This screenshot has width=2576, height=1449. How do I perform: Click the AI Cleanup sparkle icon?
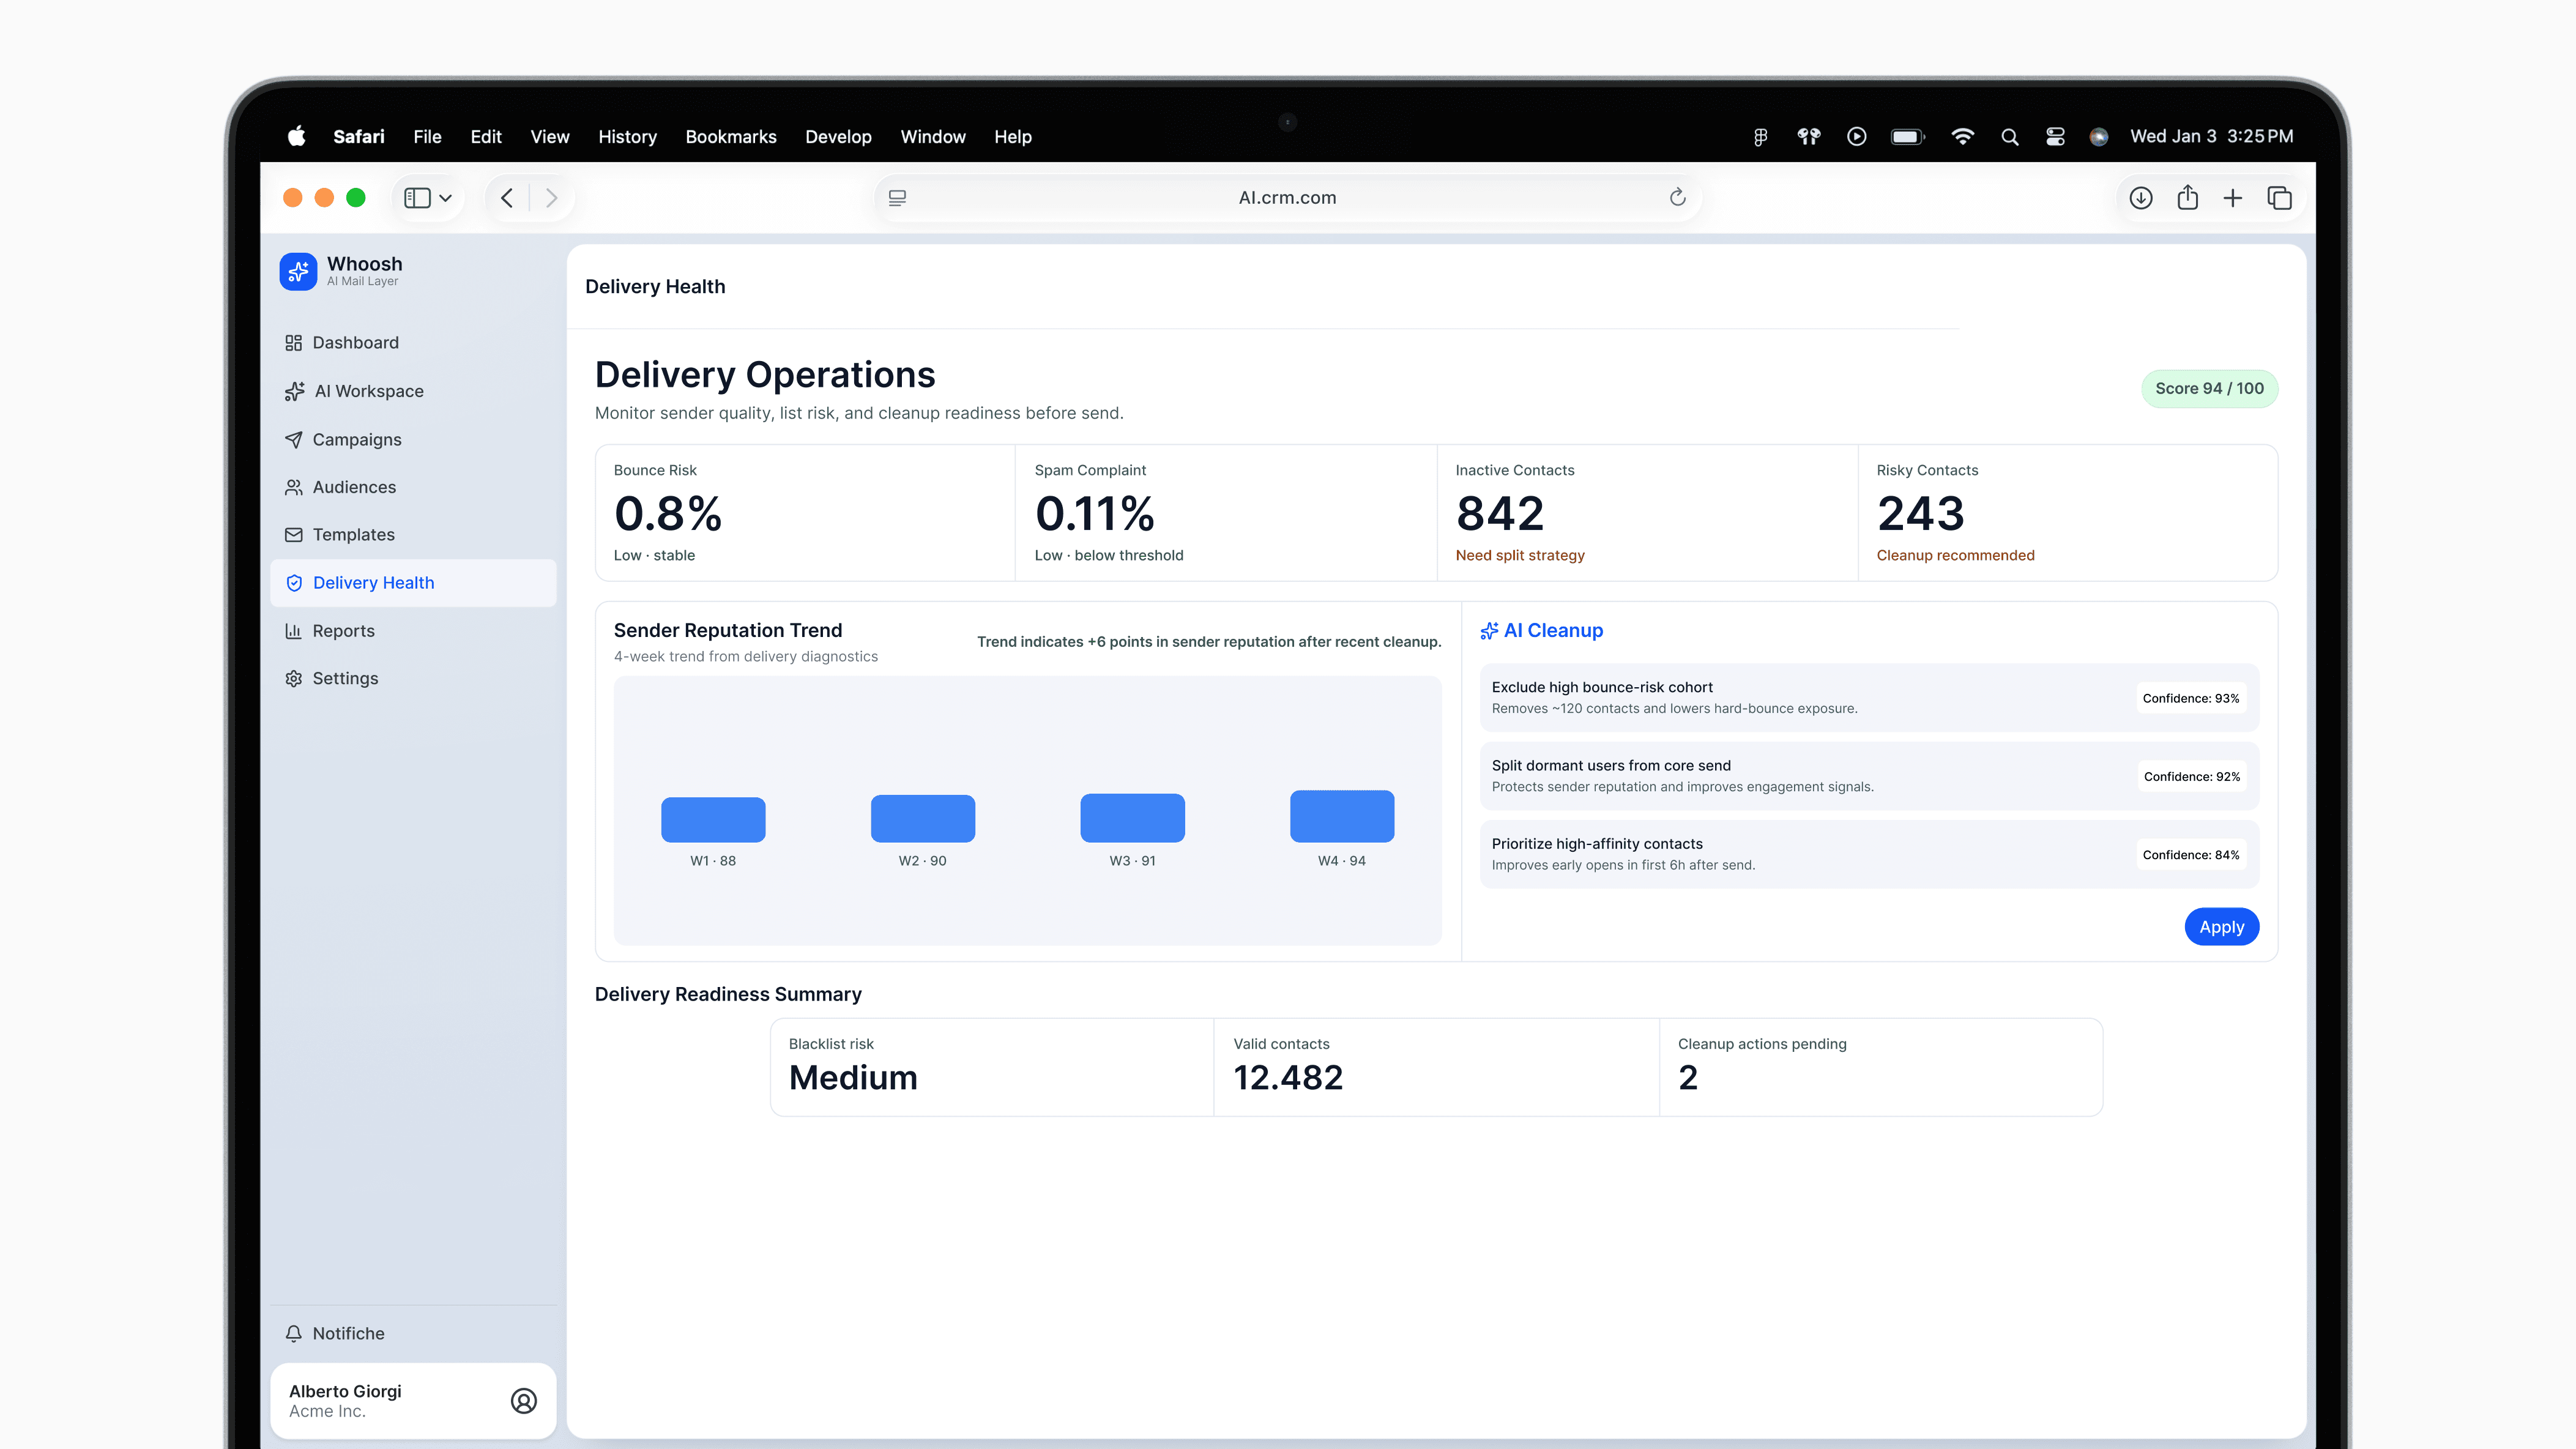(x=1490, y=630)
